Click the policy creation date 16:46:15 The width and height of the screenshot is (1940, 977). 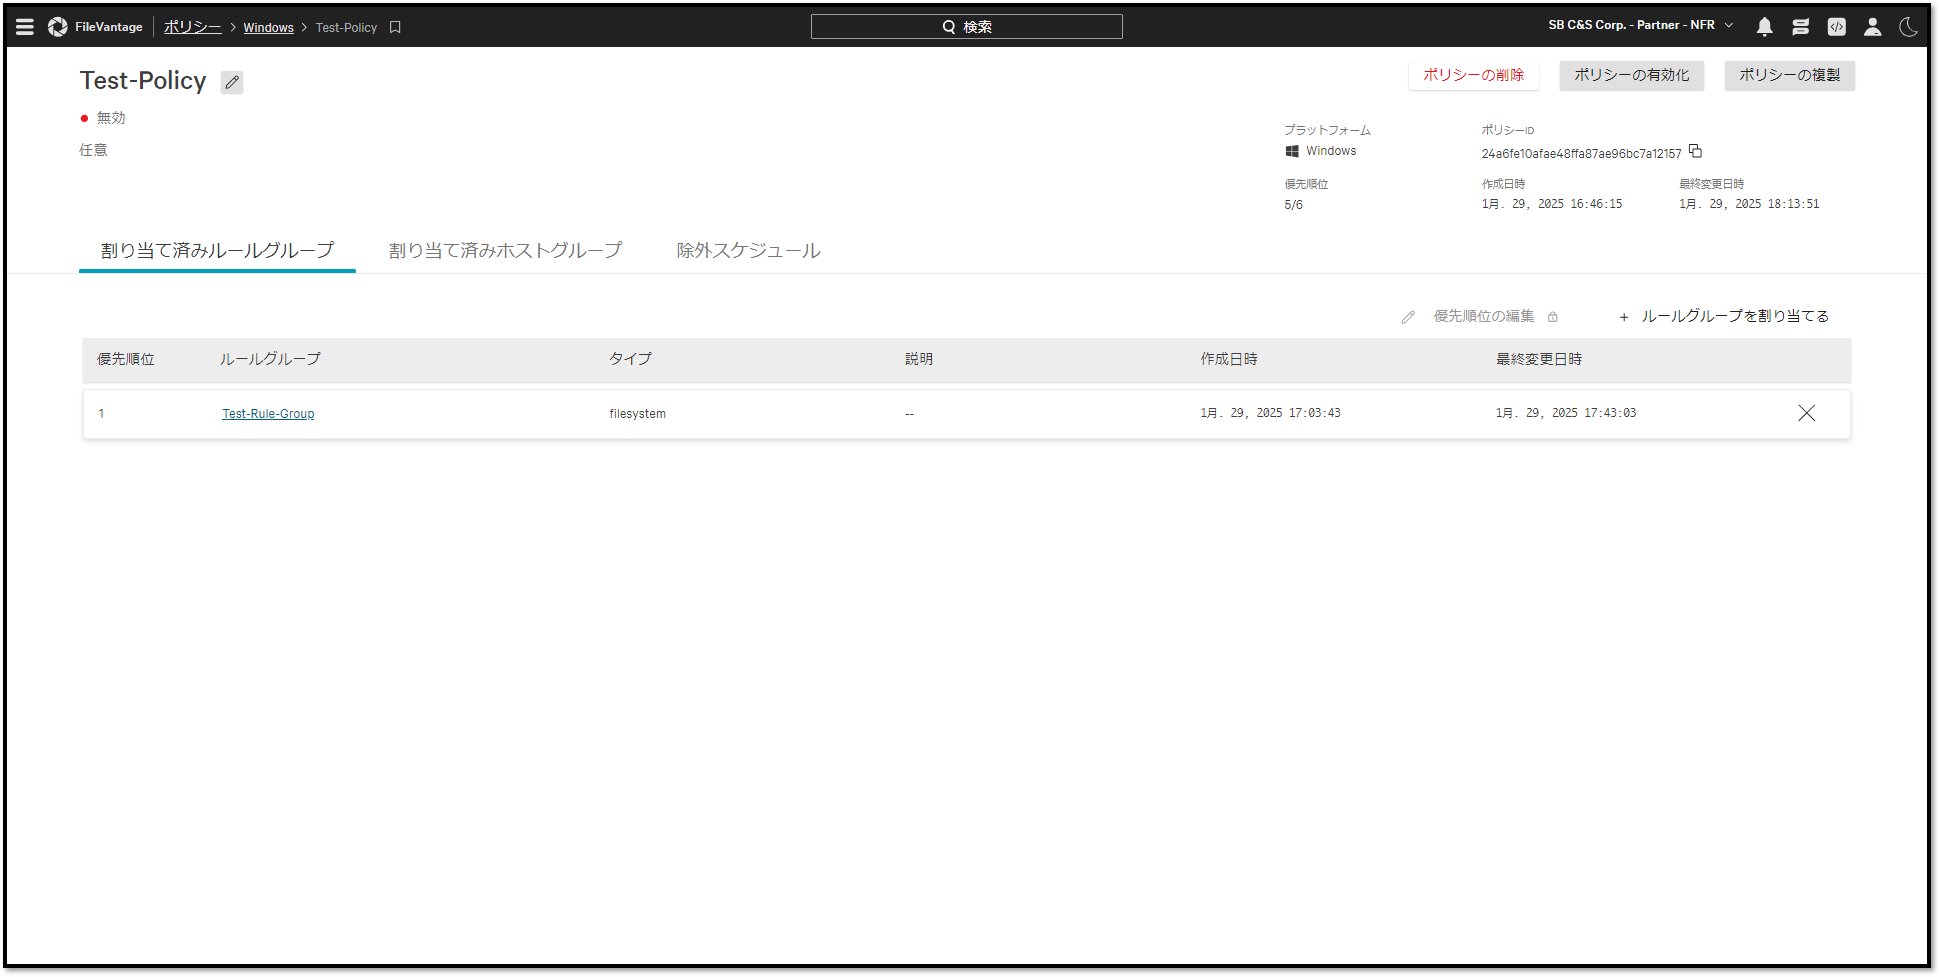[x=1552, y=204]
